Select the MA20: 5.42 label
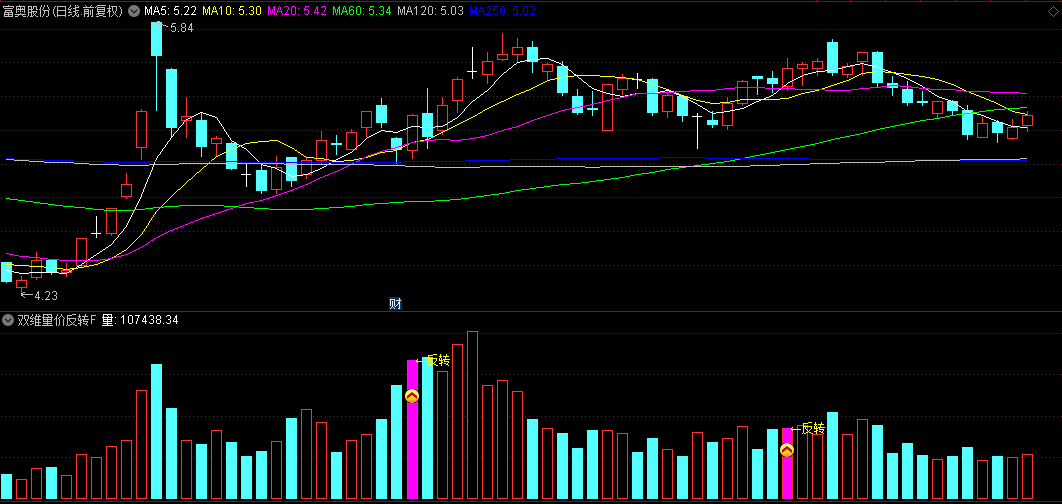This screenshot has width=1062, height=504. (x=297, y=11)
